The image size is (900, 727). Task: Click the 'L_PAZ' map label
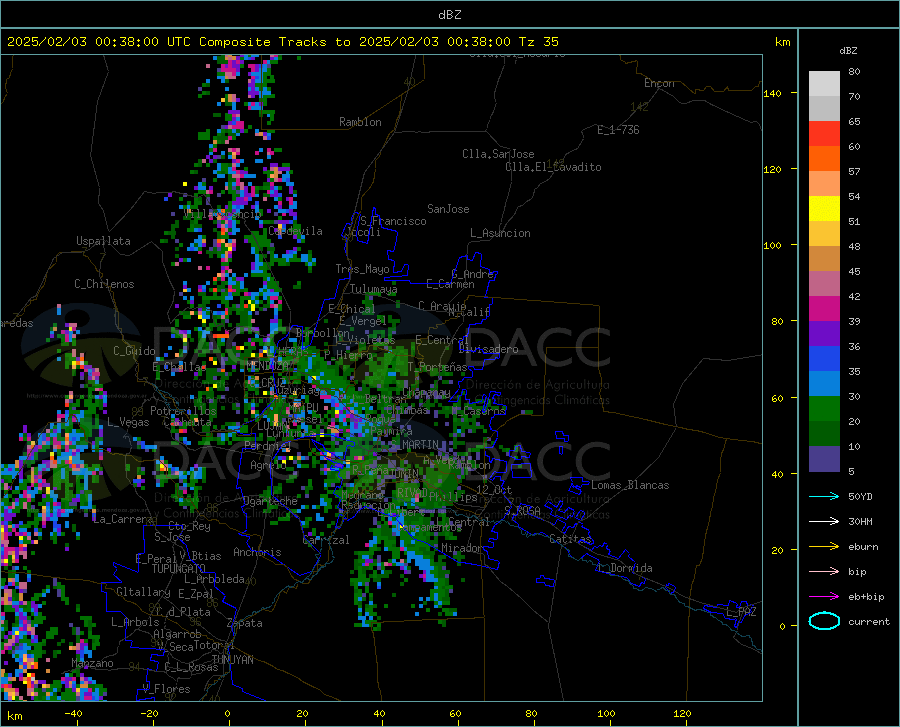[x=741, y=612]
